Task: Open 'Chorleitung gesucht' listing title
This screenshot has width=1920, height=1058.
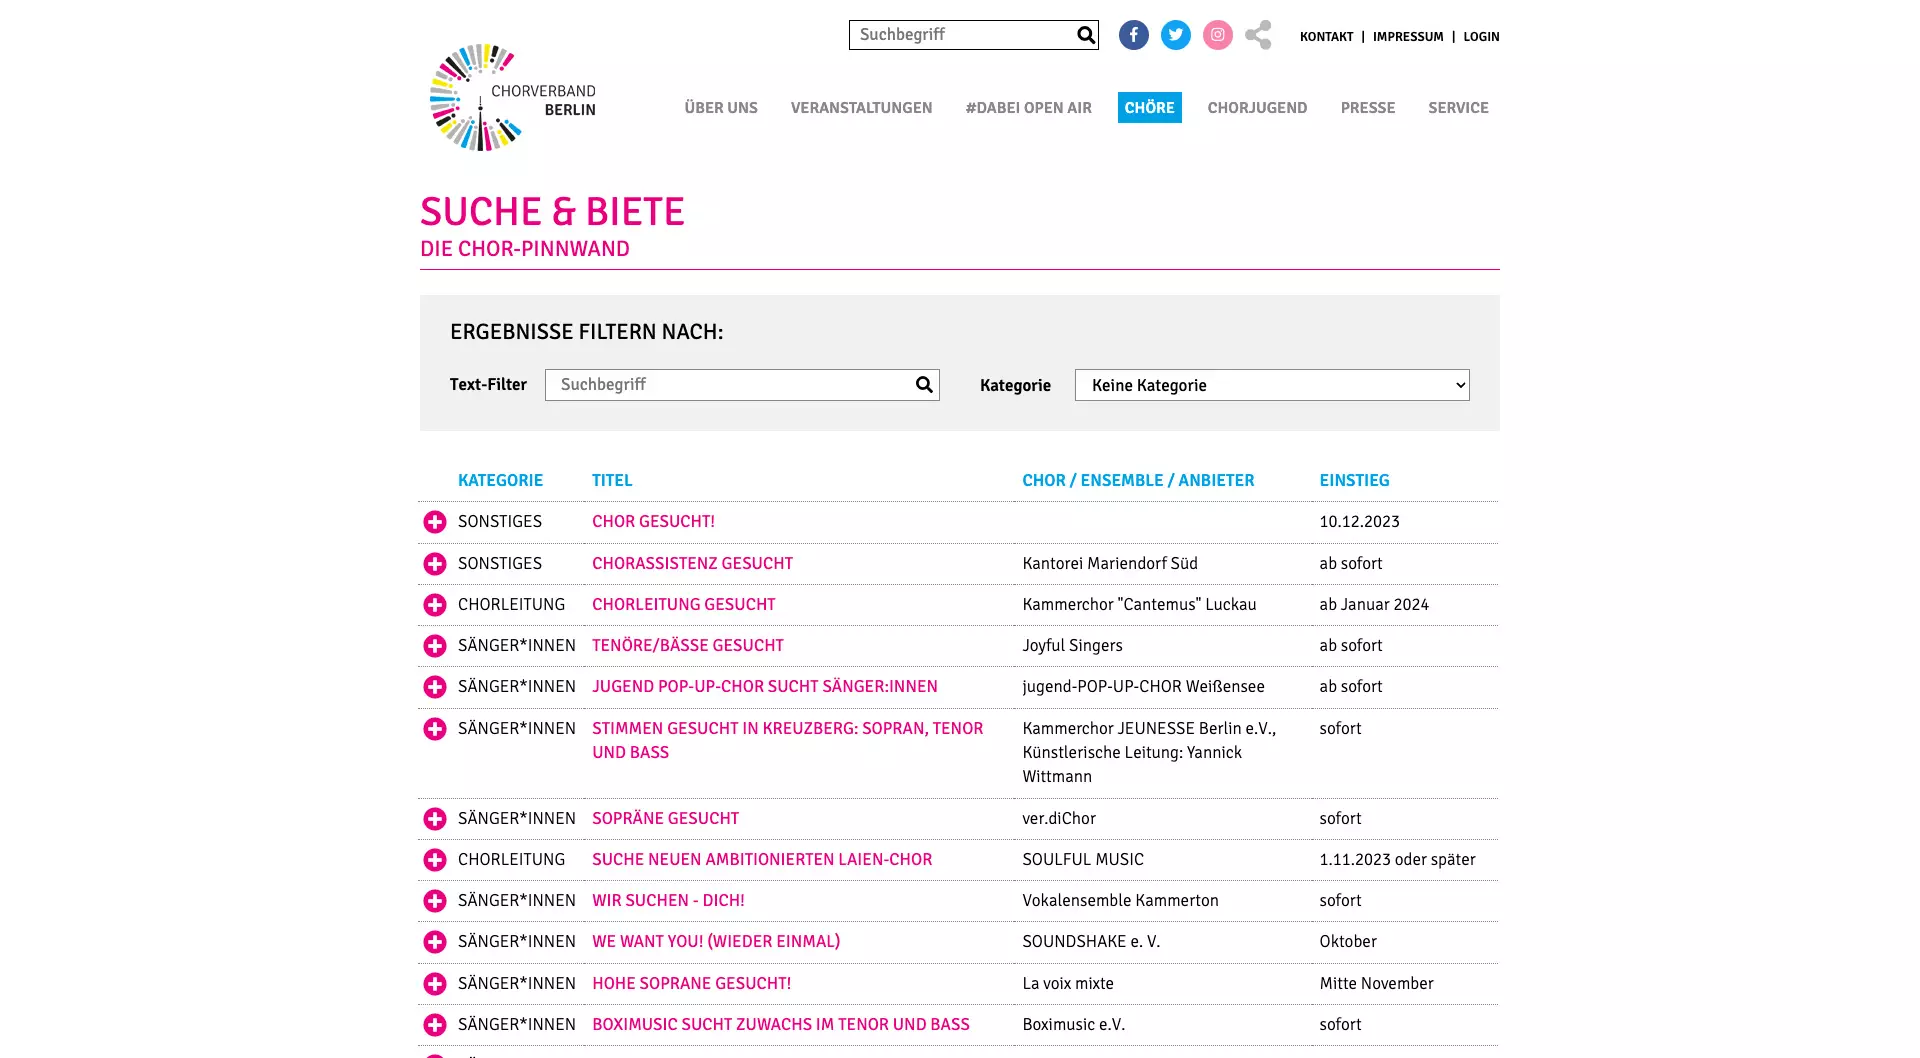Action: coord(683,605)
